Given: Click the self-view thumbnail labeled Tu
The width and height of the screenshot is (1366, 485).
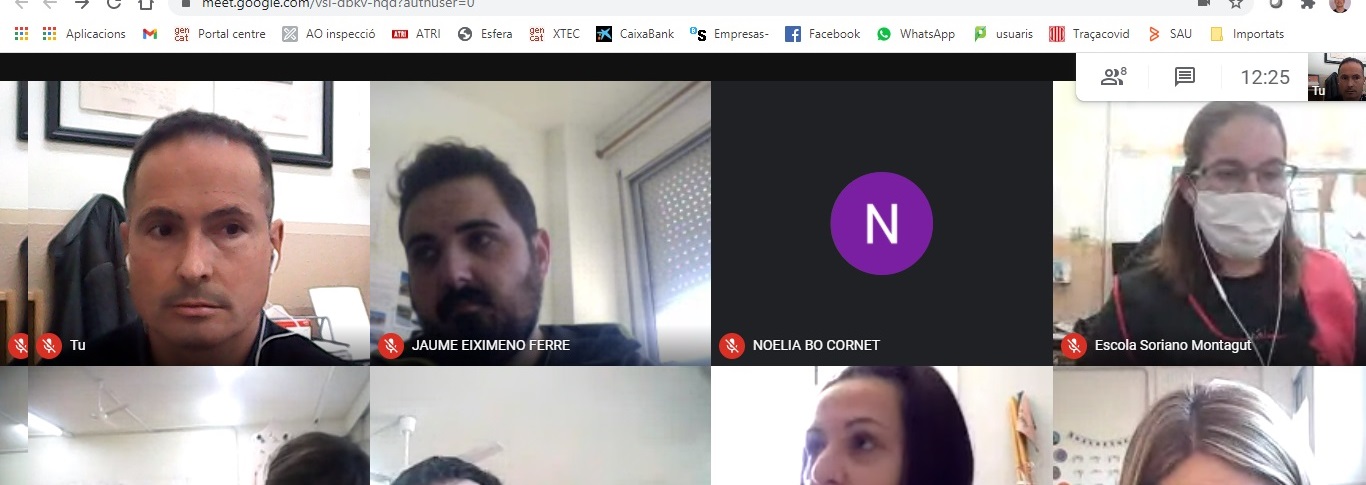Looking at the screenshot, I should coord(1337,78).
